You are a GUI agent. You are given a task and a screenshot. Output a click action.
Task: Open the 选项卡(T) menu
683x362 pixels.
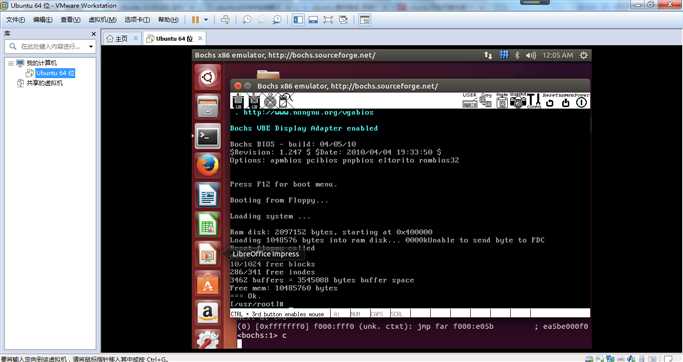tap(137, 20)
